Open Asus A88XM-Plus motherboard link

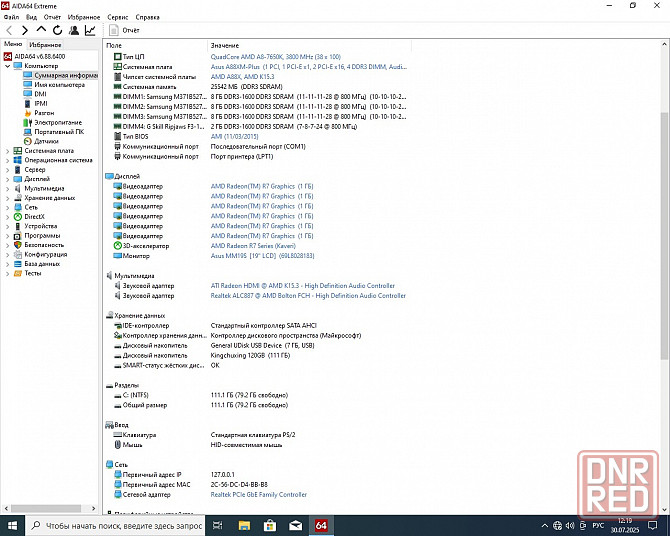309,67
